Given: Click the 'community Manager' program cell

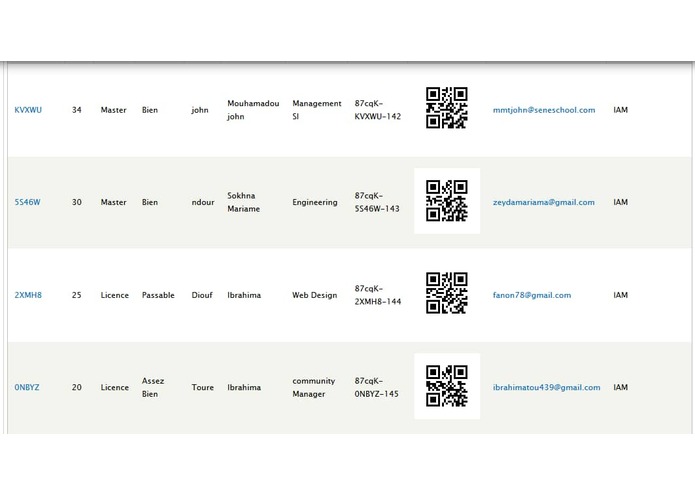Looking at the screenshot, I should click(x=313, y=387).
